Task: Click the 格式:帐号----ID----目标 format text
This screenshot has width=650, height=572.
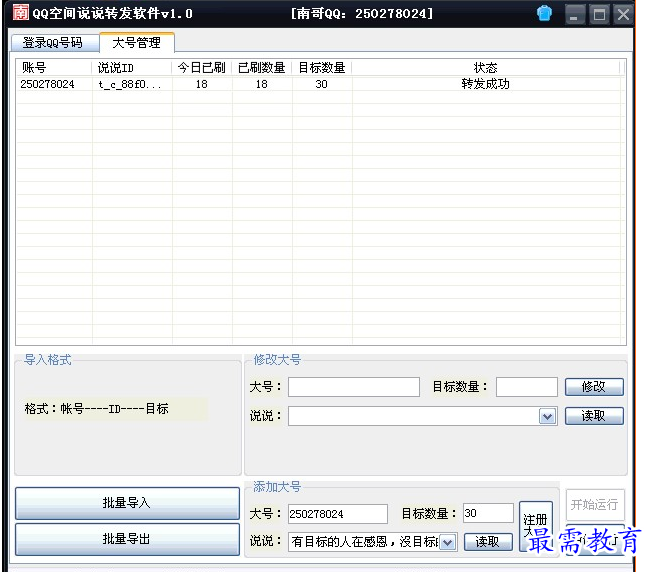Action: point(97,409)
